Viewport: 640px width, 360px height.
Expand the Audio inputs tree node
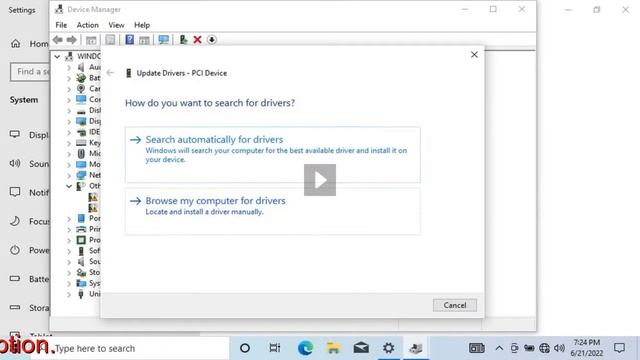(x=69, y=67)
